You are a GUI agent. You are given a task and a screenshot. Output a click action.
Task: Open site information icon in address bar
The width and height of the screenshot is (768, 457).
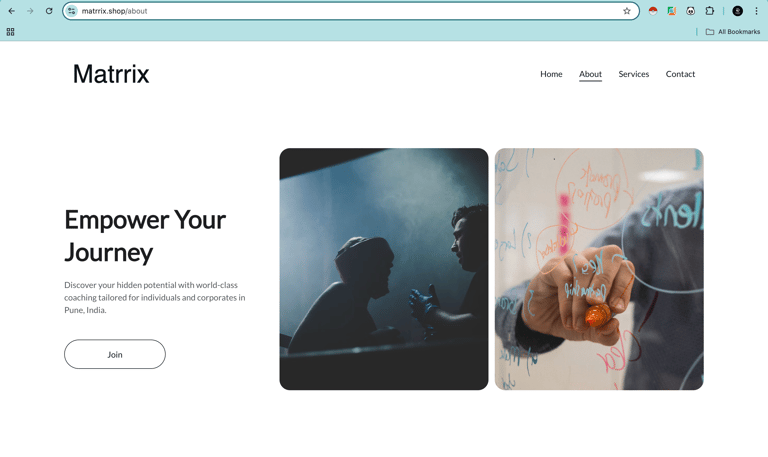(x=72, y=11)
